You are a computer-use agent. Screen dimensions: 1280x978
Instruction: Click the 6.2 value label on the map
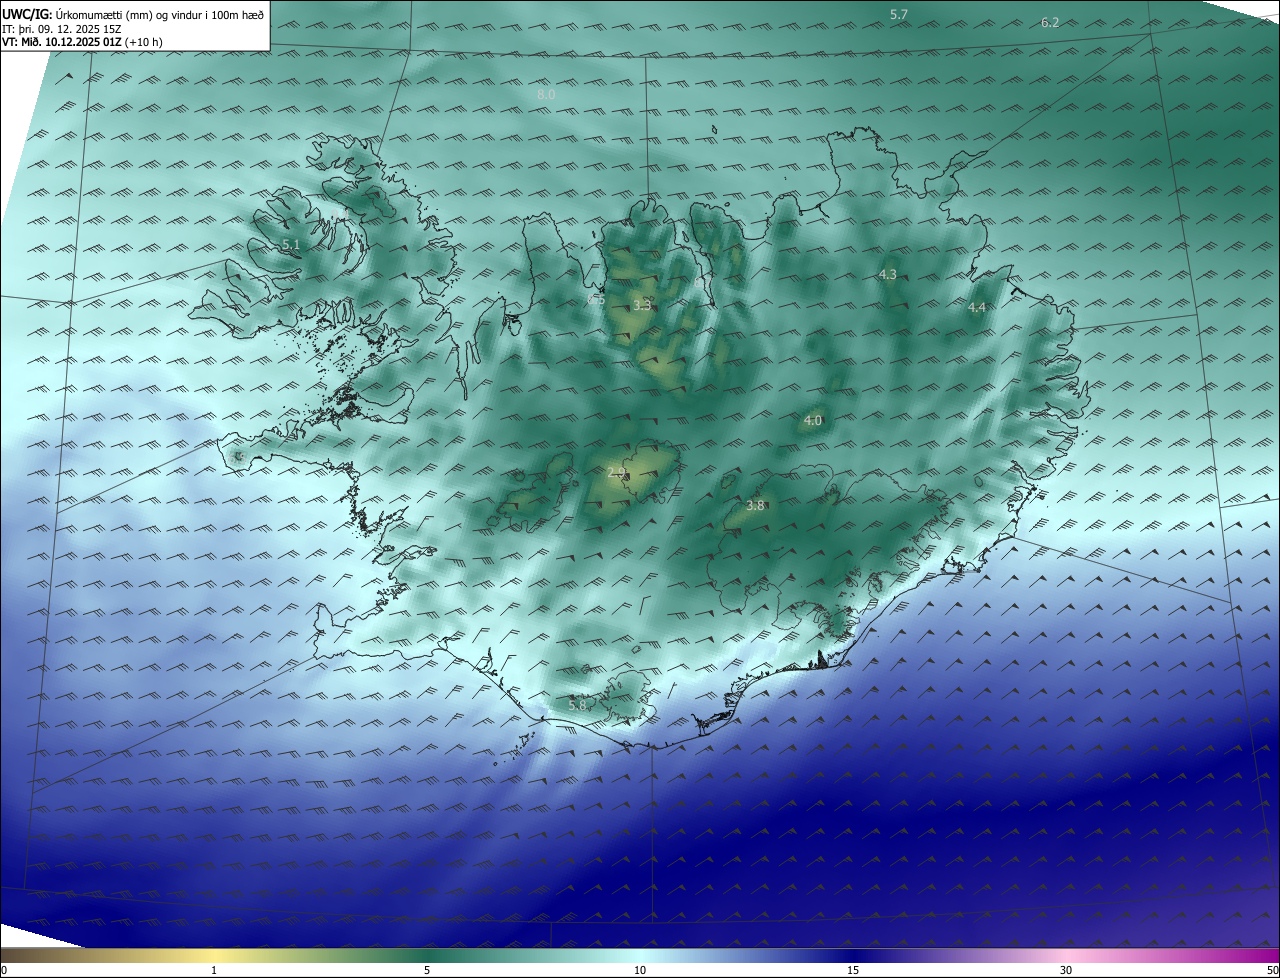(1050, 22)
